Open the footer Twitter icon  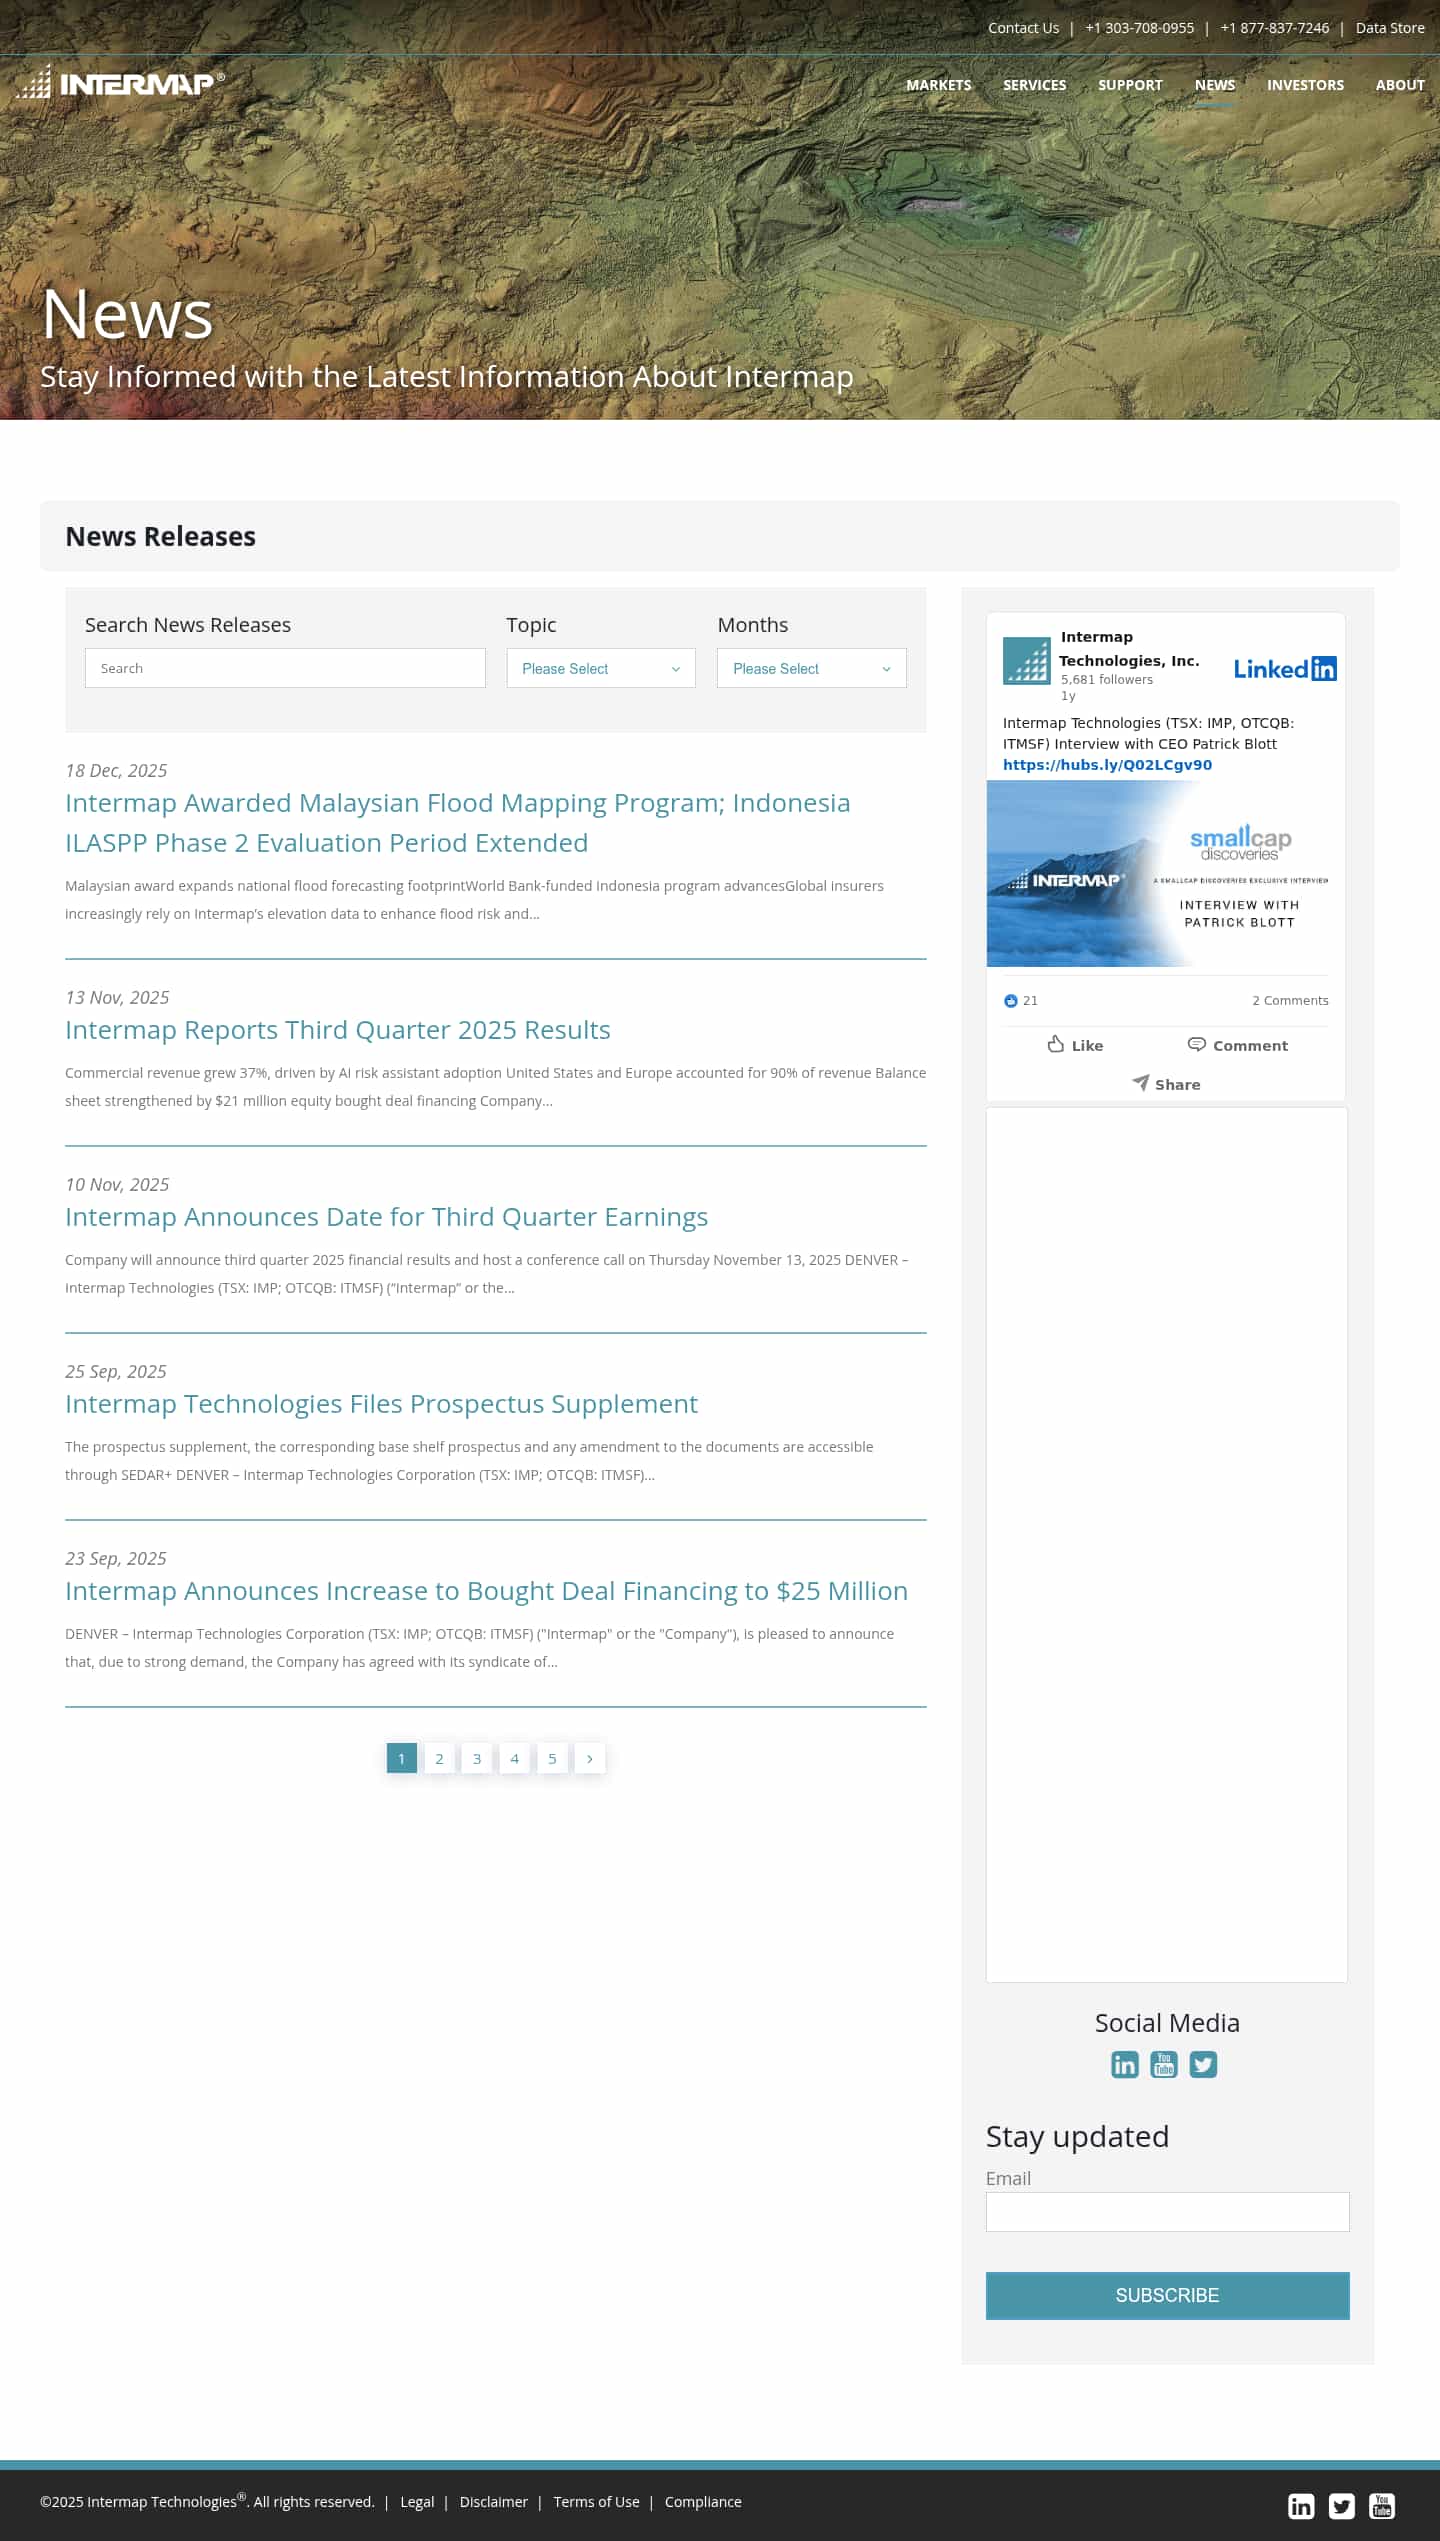coord(1342,2505)
